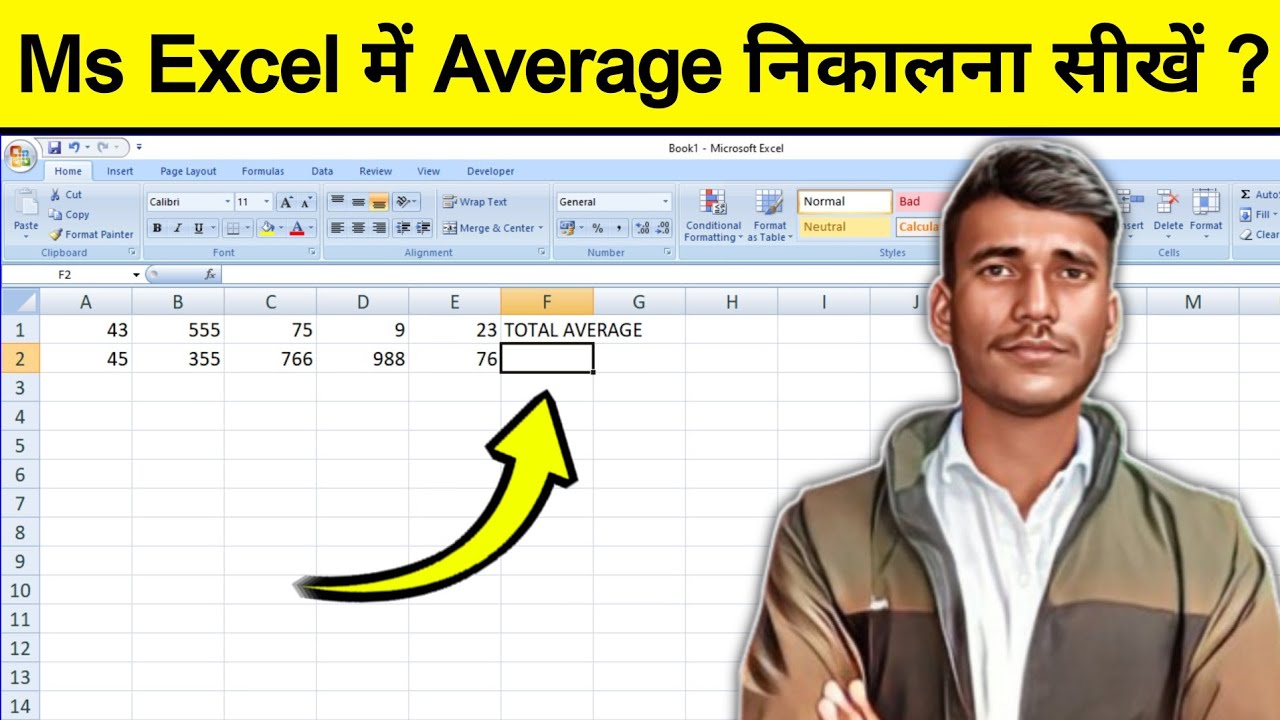Click the Paste clipboard icon
This screenshot has width=1280, height=720.
click(x=26, y=203)
